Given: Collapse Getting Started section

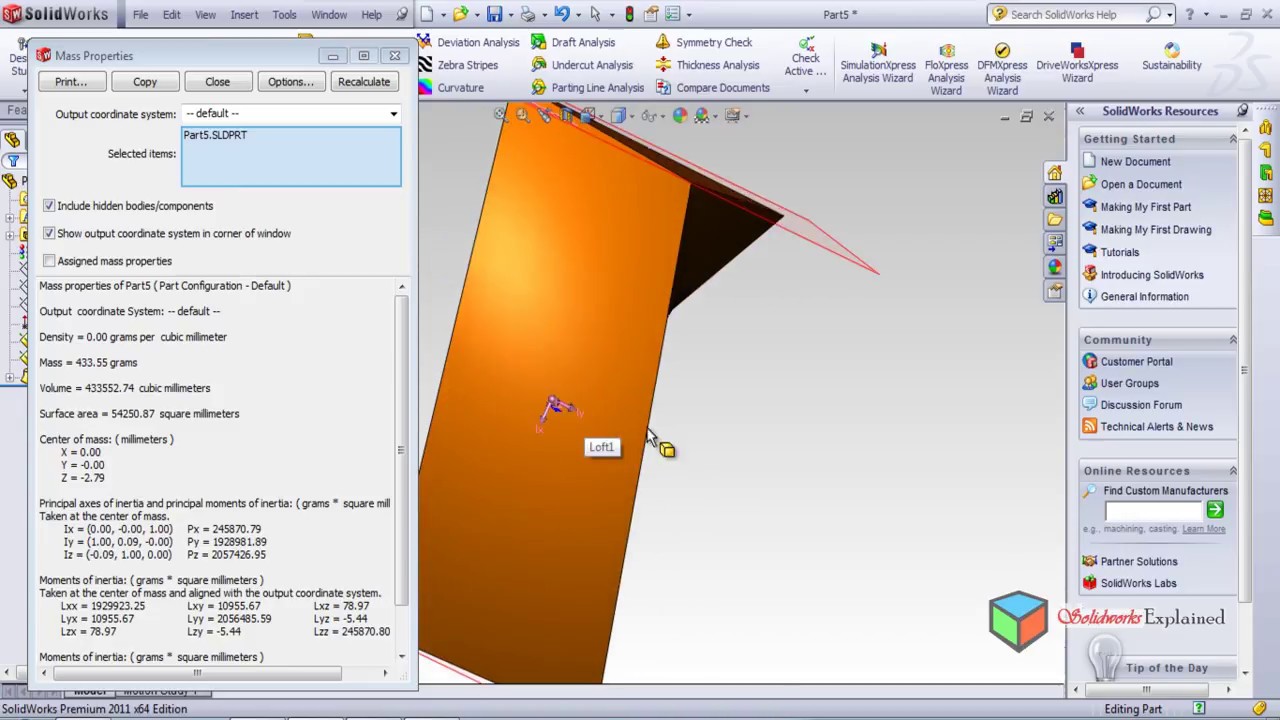Looking at the screenshot, I should 1232,139.
